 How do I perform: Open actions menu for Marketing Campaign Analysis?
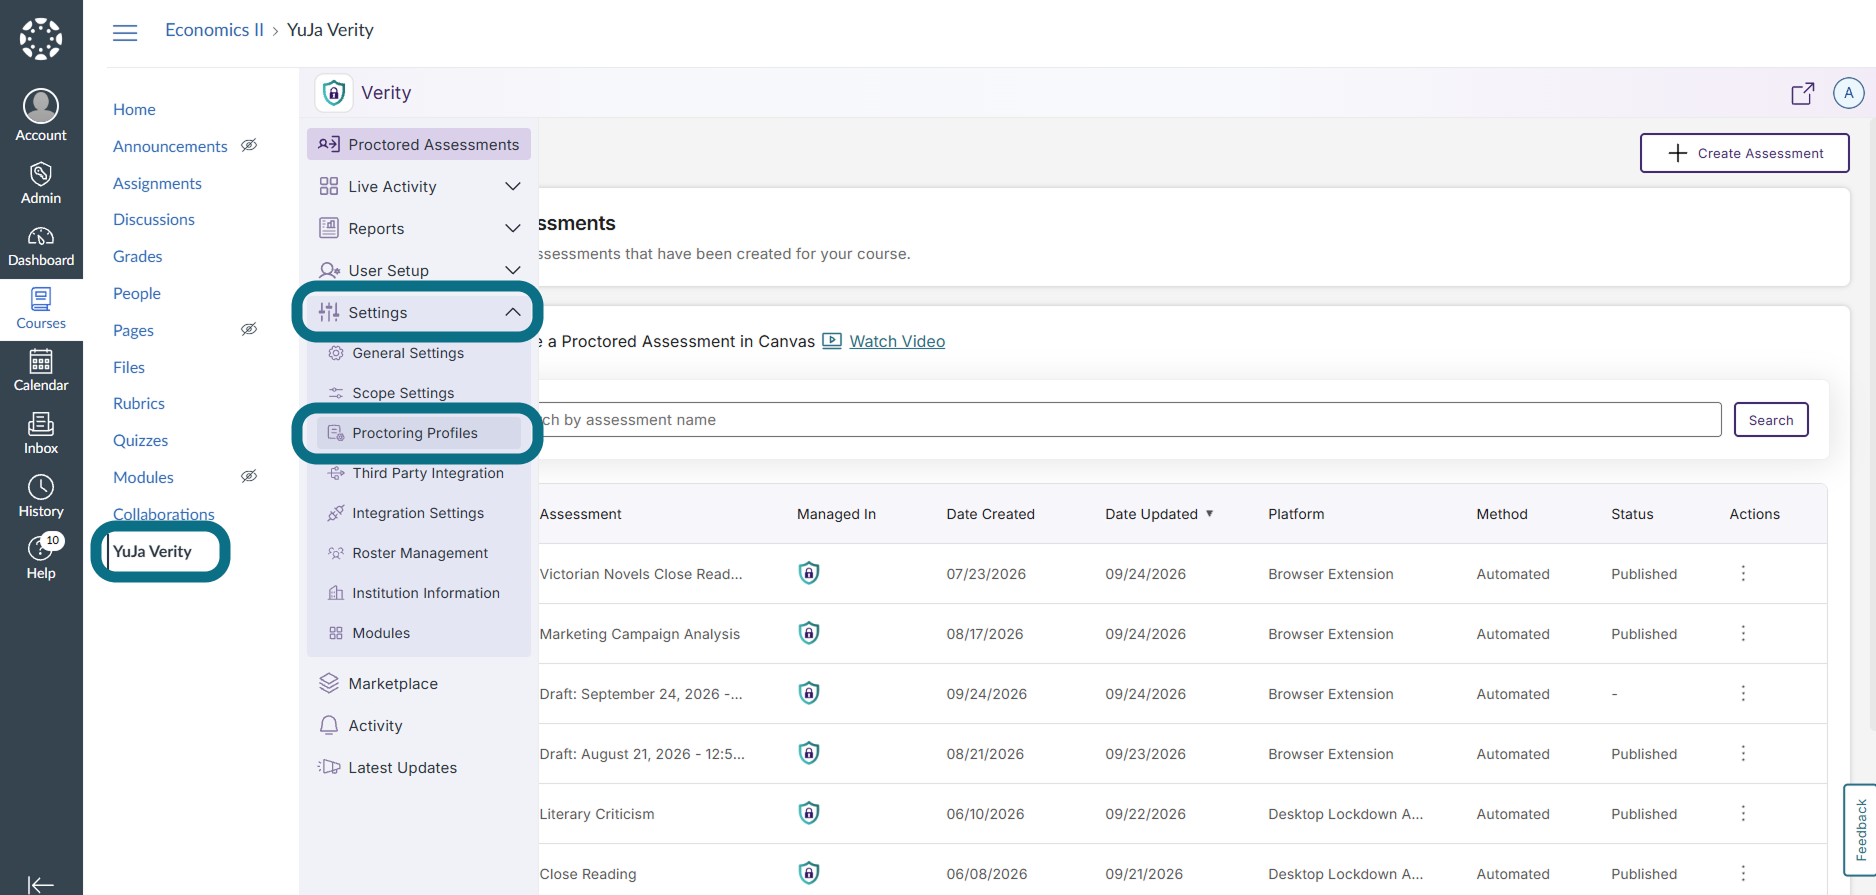(x=1743, y=633)
